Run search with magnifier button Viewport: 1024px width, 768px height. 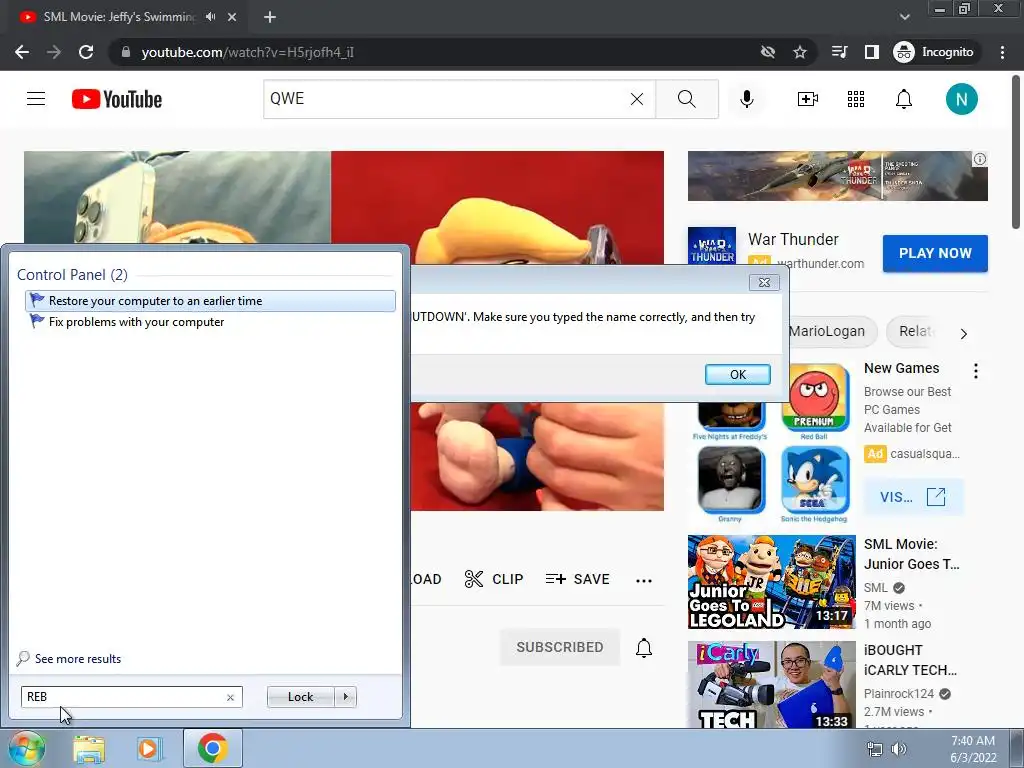click(686, 99)
